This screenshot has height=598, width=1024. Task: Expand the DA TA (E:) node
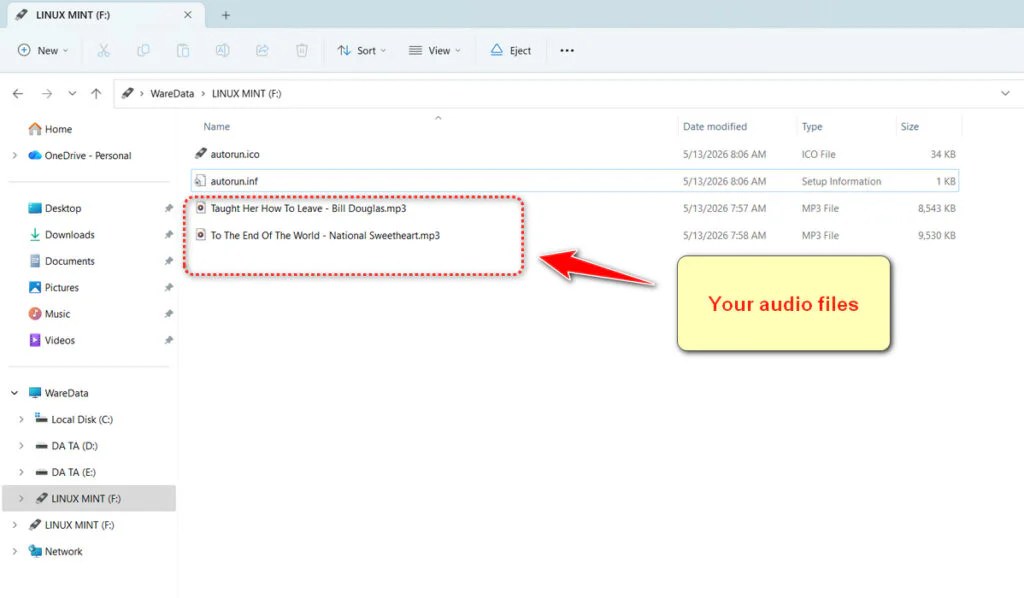tap(21, 472)
